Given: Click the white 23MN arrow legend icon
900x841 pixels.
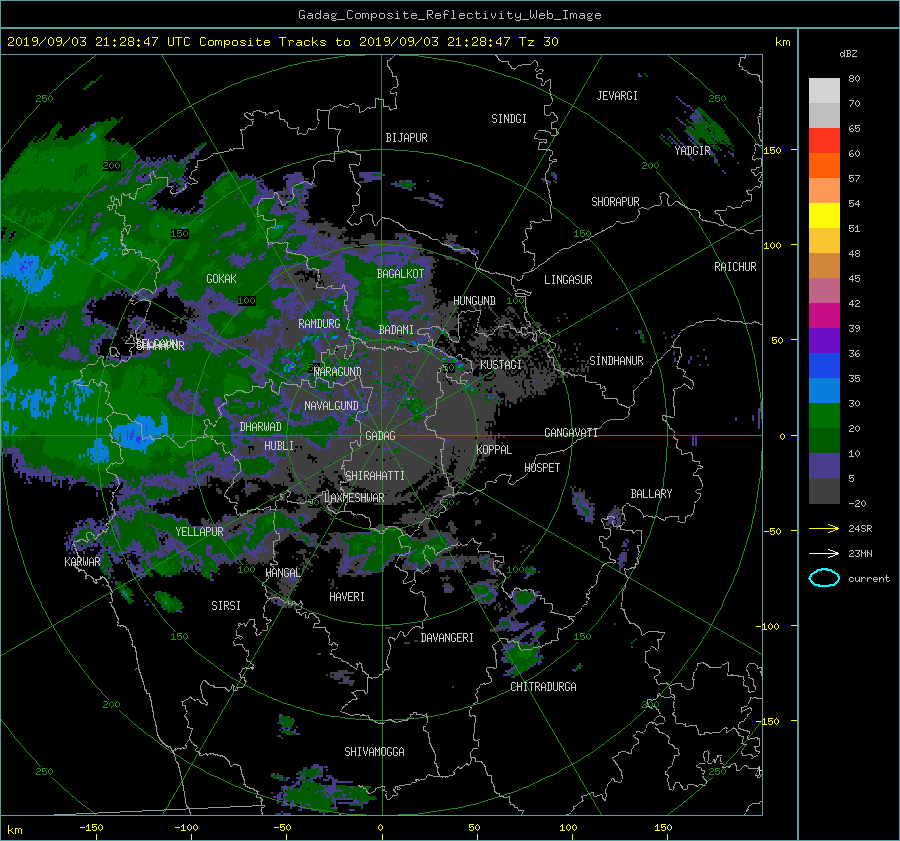Looking at the screenshot, I should click(824, 553).
